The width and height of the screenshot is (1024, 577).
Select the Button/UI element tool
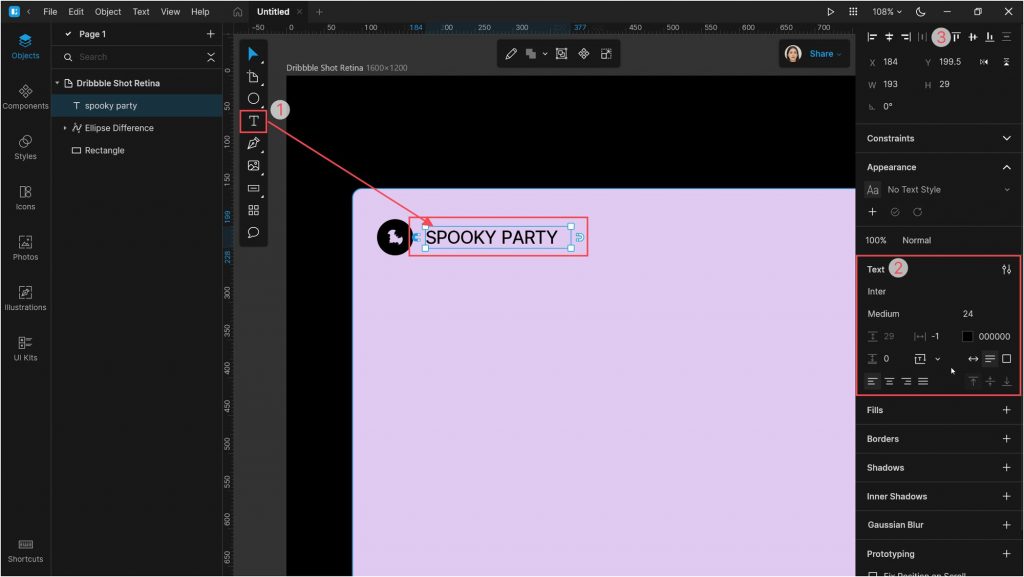click(x=253, y=188)
